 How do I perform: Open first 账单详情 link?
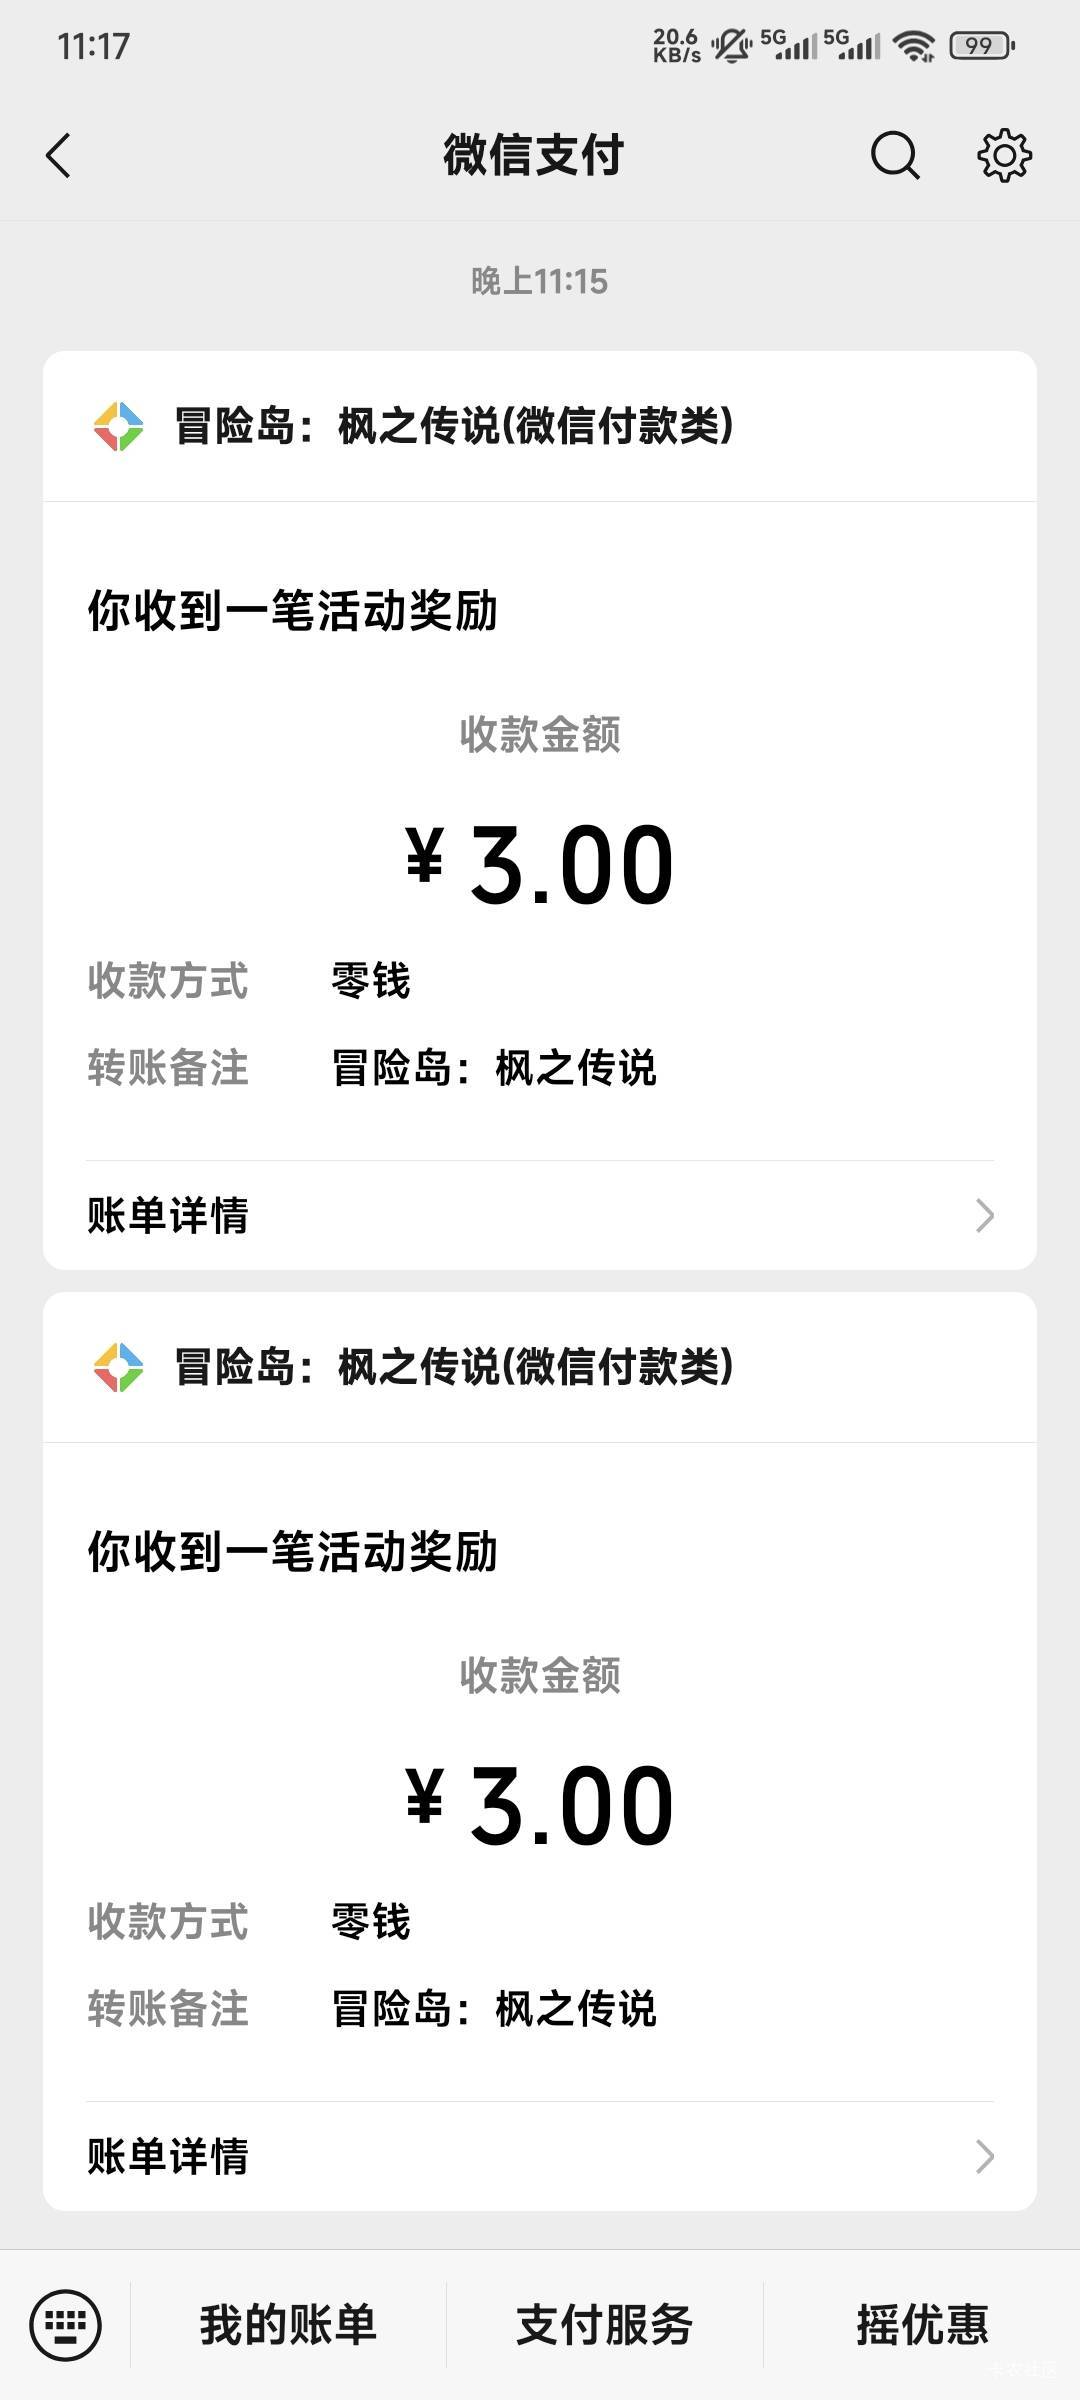click(x=168, y=1216)
